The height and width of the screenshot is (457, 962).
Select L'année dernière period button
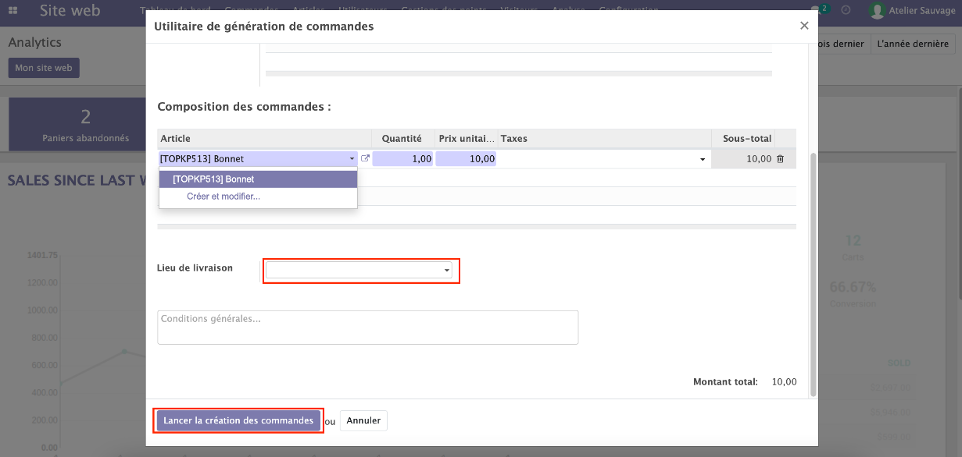(913, 44)
